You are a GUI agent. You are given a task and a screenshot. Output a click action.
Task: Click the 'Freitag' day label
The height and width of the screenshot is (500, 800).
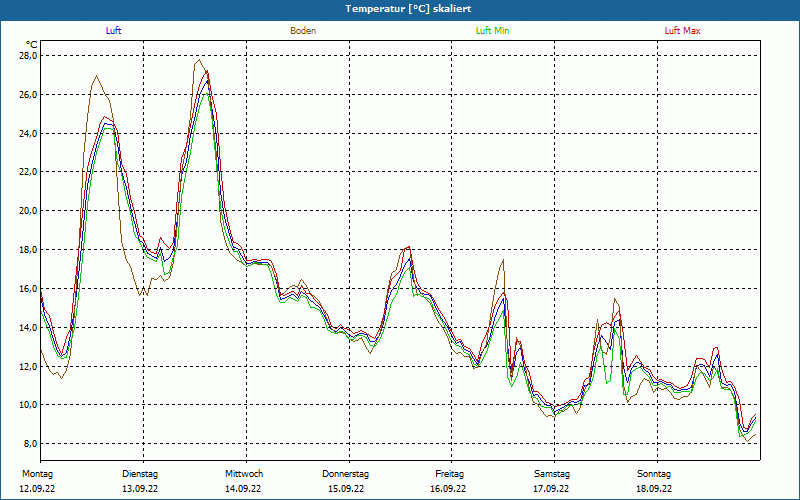[449, 474]
